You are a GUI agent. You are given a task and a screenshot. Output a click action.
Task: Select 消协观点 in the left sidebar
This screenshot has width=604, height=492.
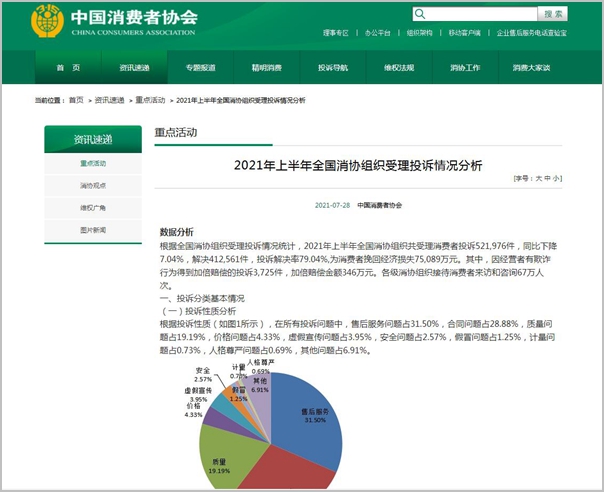[93, 186]
